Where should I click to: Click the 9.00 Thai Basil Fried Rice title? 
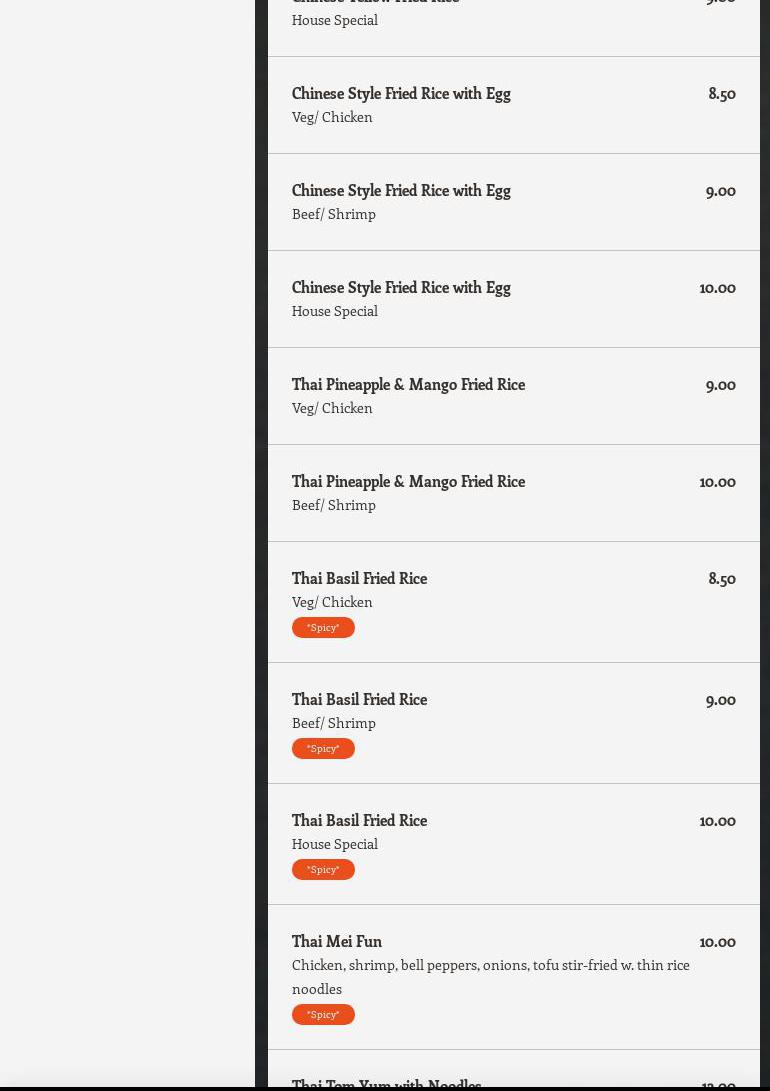(359, 699)
